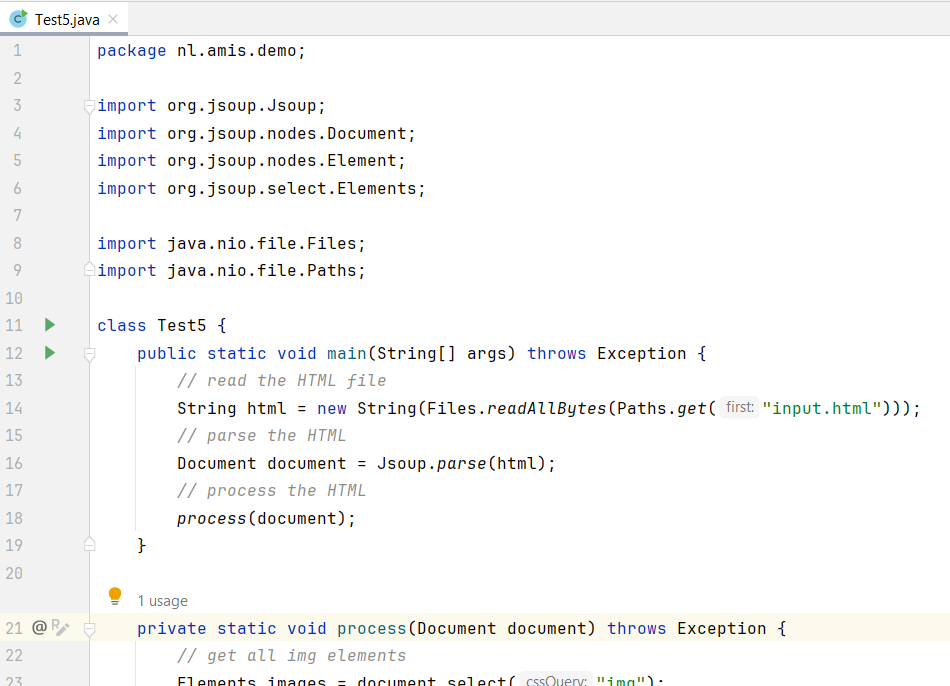Click the 'first:' parameter hint on line 14
The height and width of the screenshot is (686, 950).
(x=740, y=408)
